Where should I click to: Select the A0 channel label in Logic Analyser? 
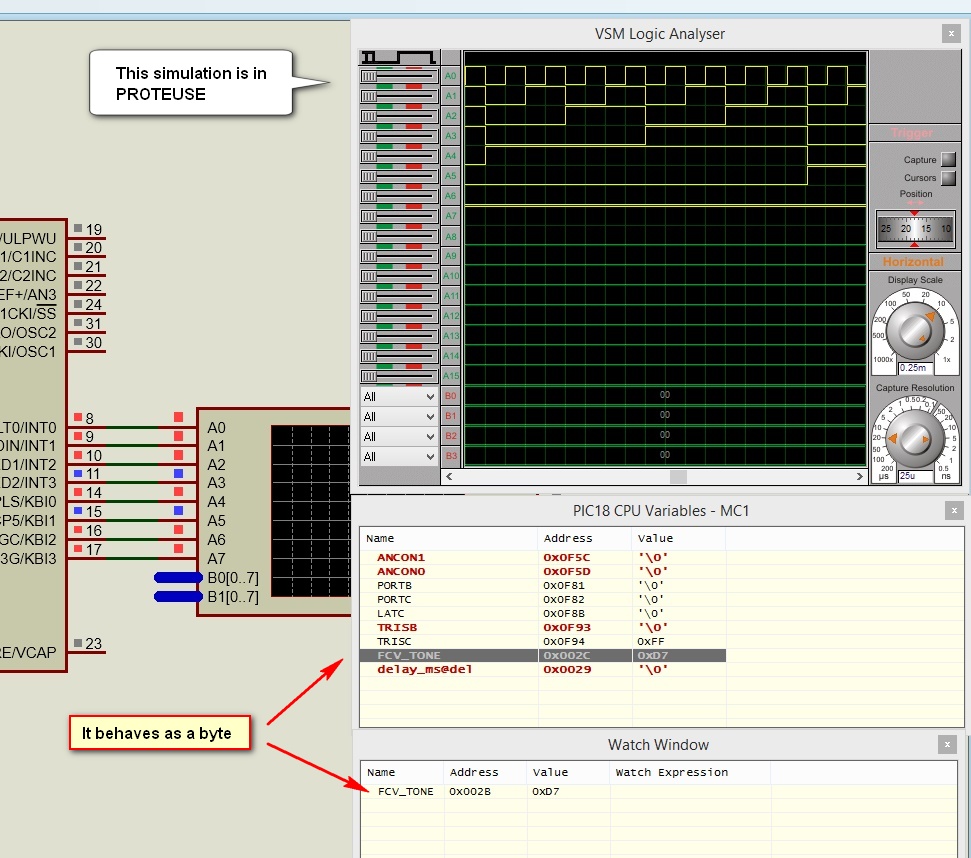click(450, 76)
